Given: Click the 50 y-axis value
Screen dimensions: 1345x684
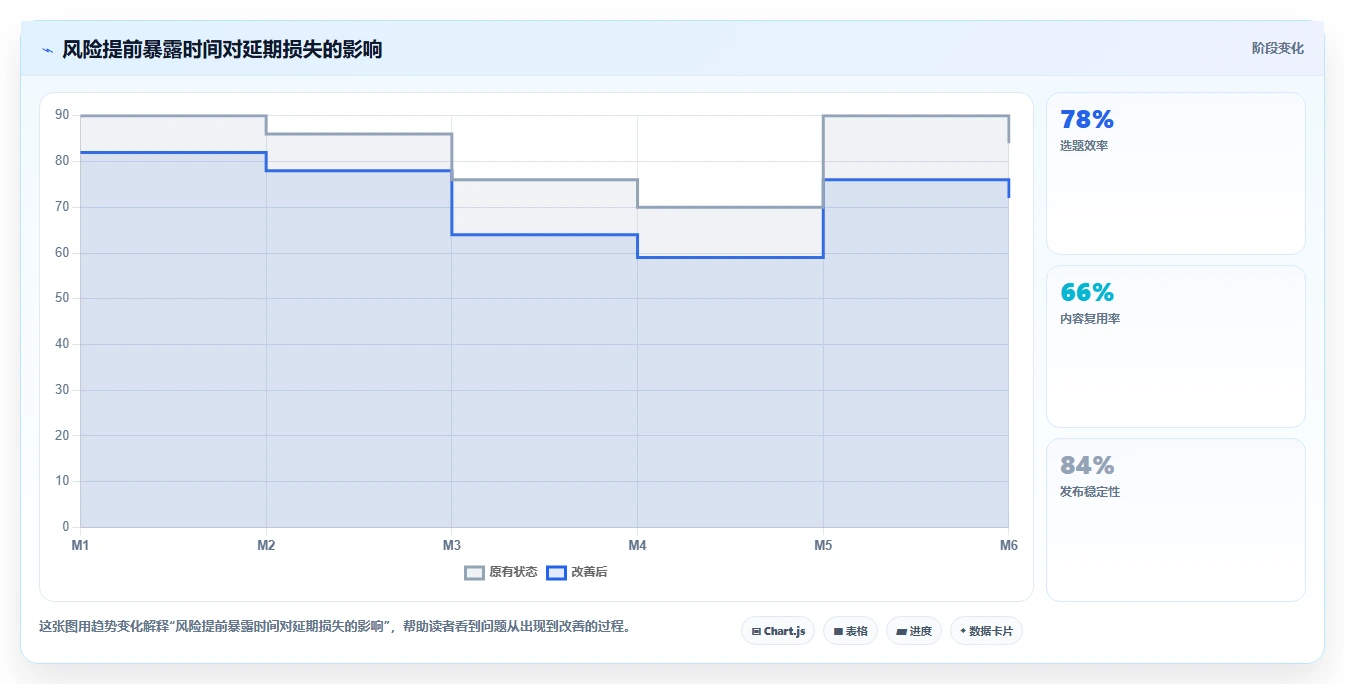Looking at the screenshot, I should pos(62,298).
